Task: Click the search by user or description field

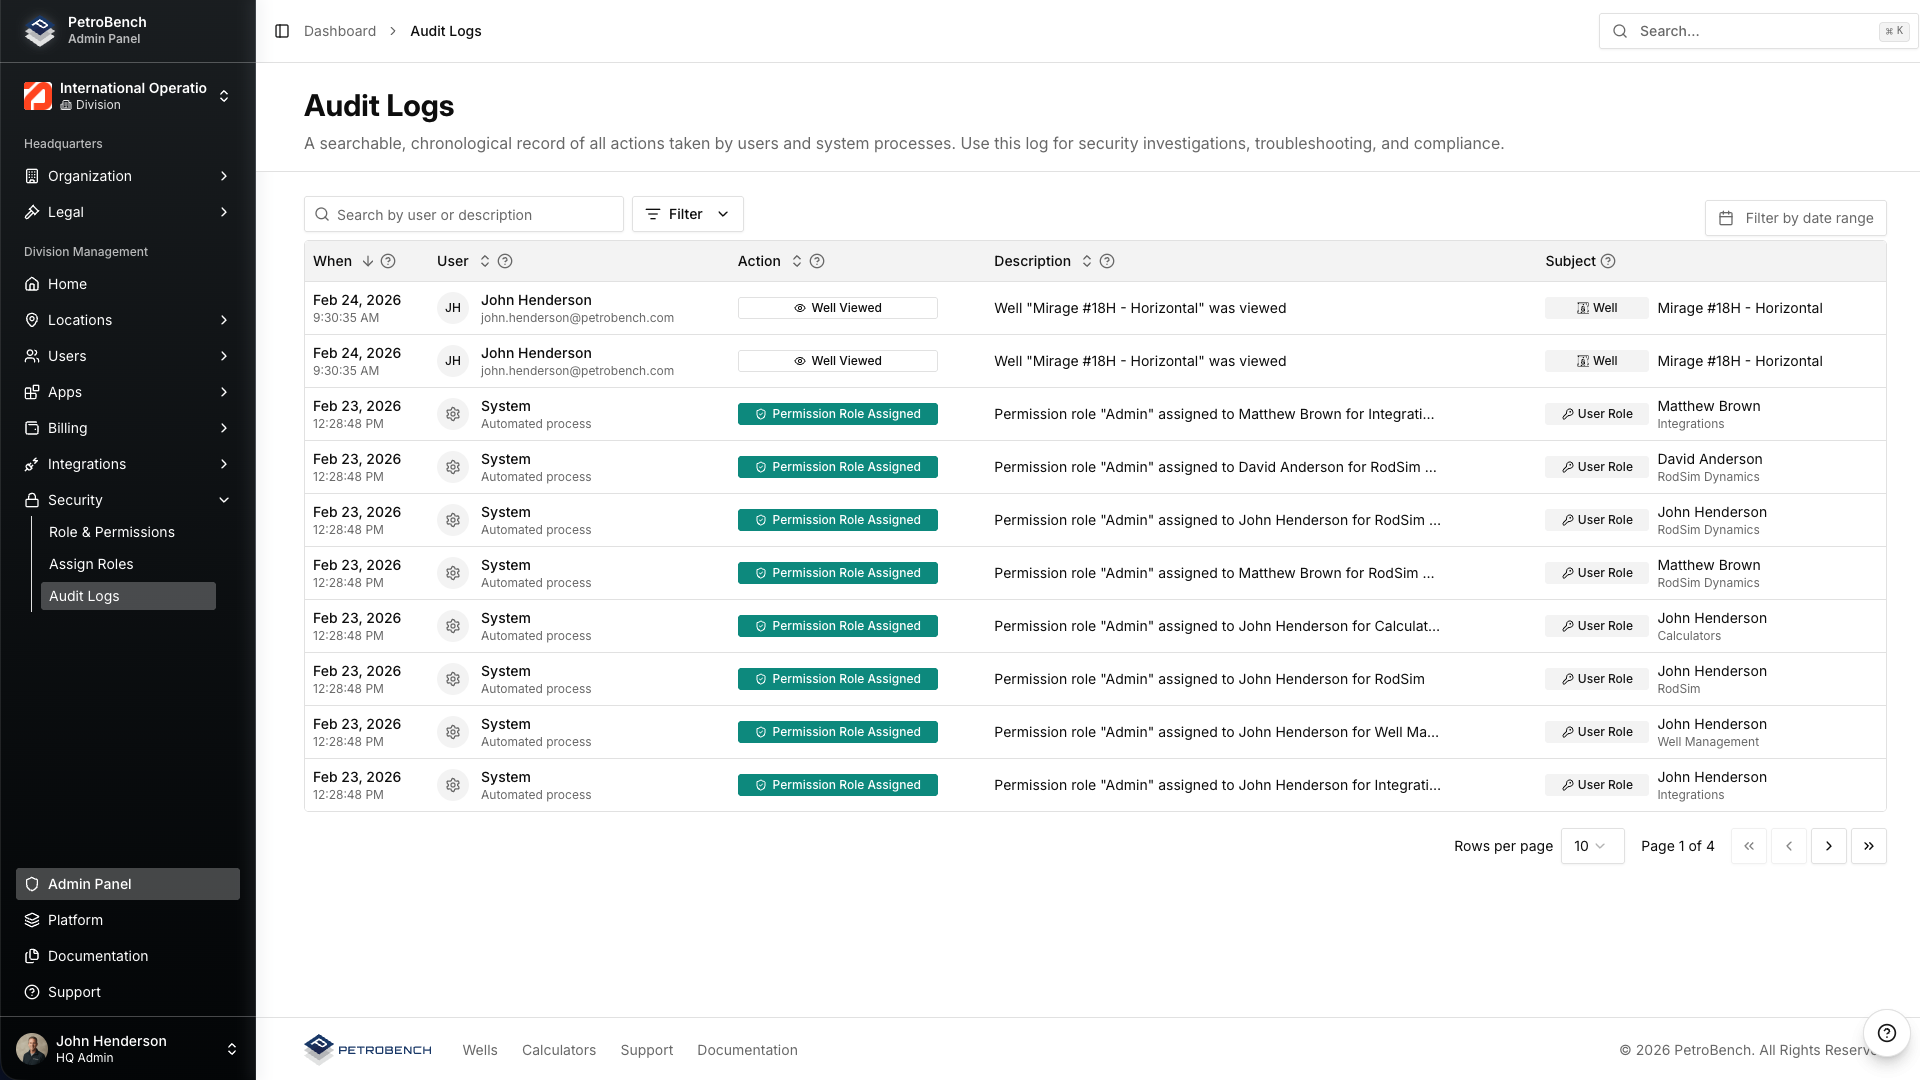Action: 464,214
